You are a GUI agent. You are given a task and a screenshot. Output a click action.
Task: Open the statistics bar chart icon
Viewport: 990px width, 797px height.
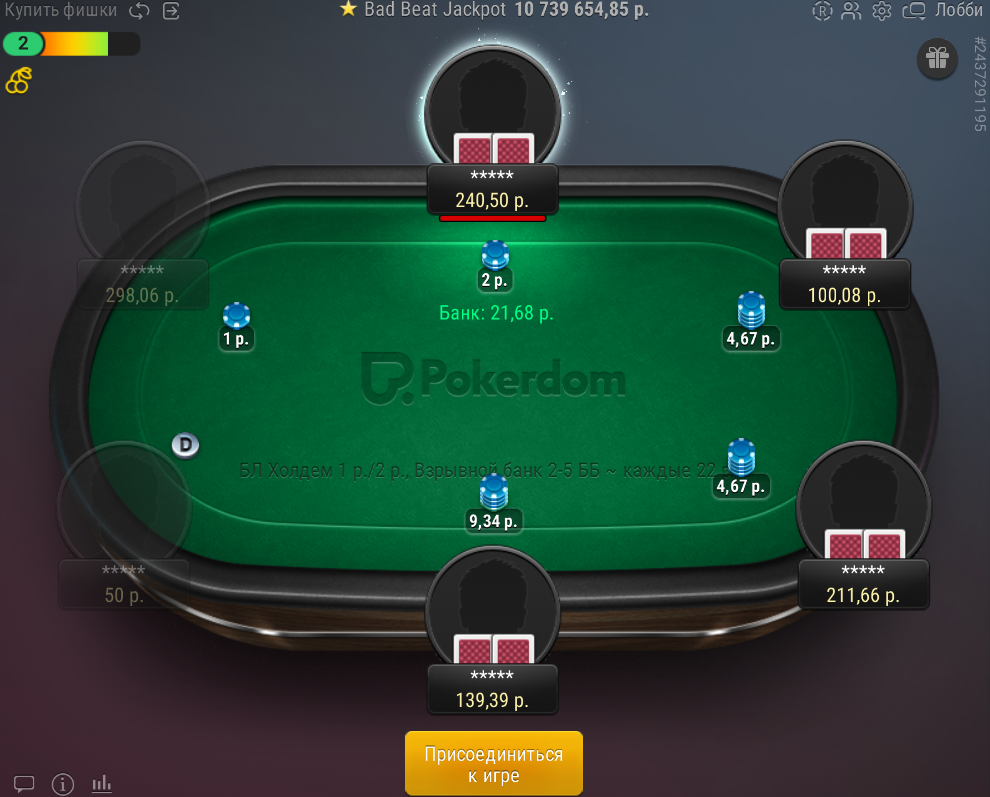(101, 784)
